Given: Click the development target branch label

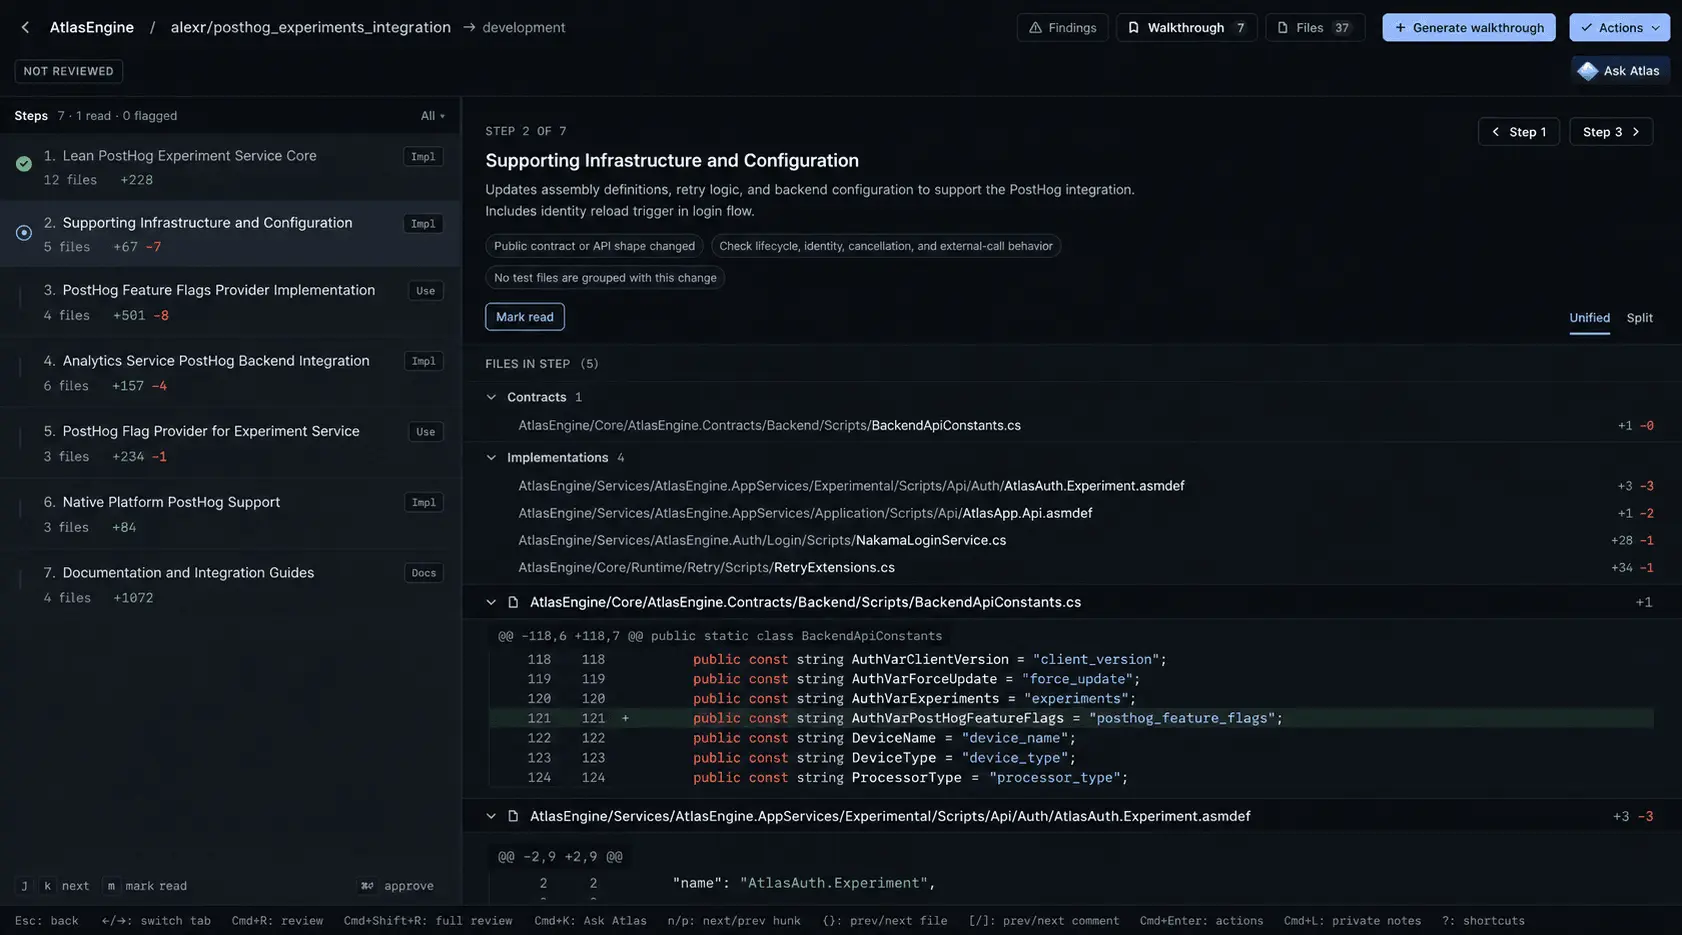Looking at the screenshot, I should 524,27.
